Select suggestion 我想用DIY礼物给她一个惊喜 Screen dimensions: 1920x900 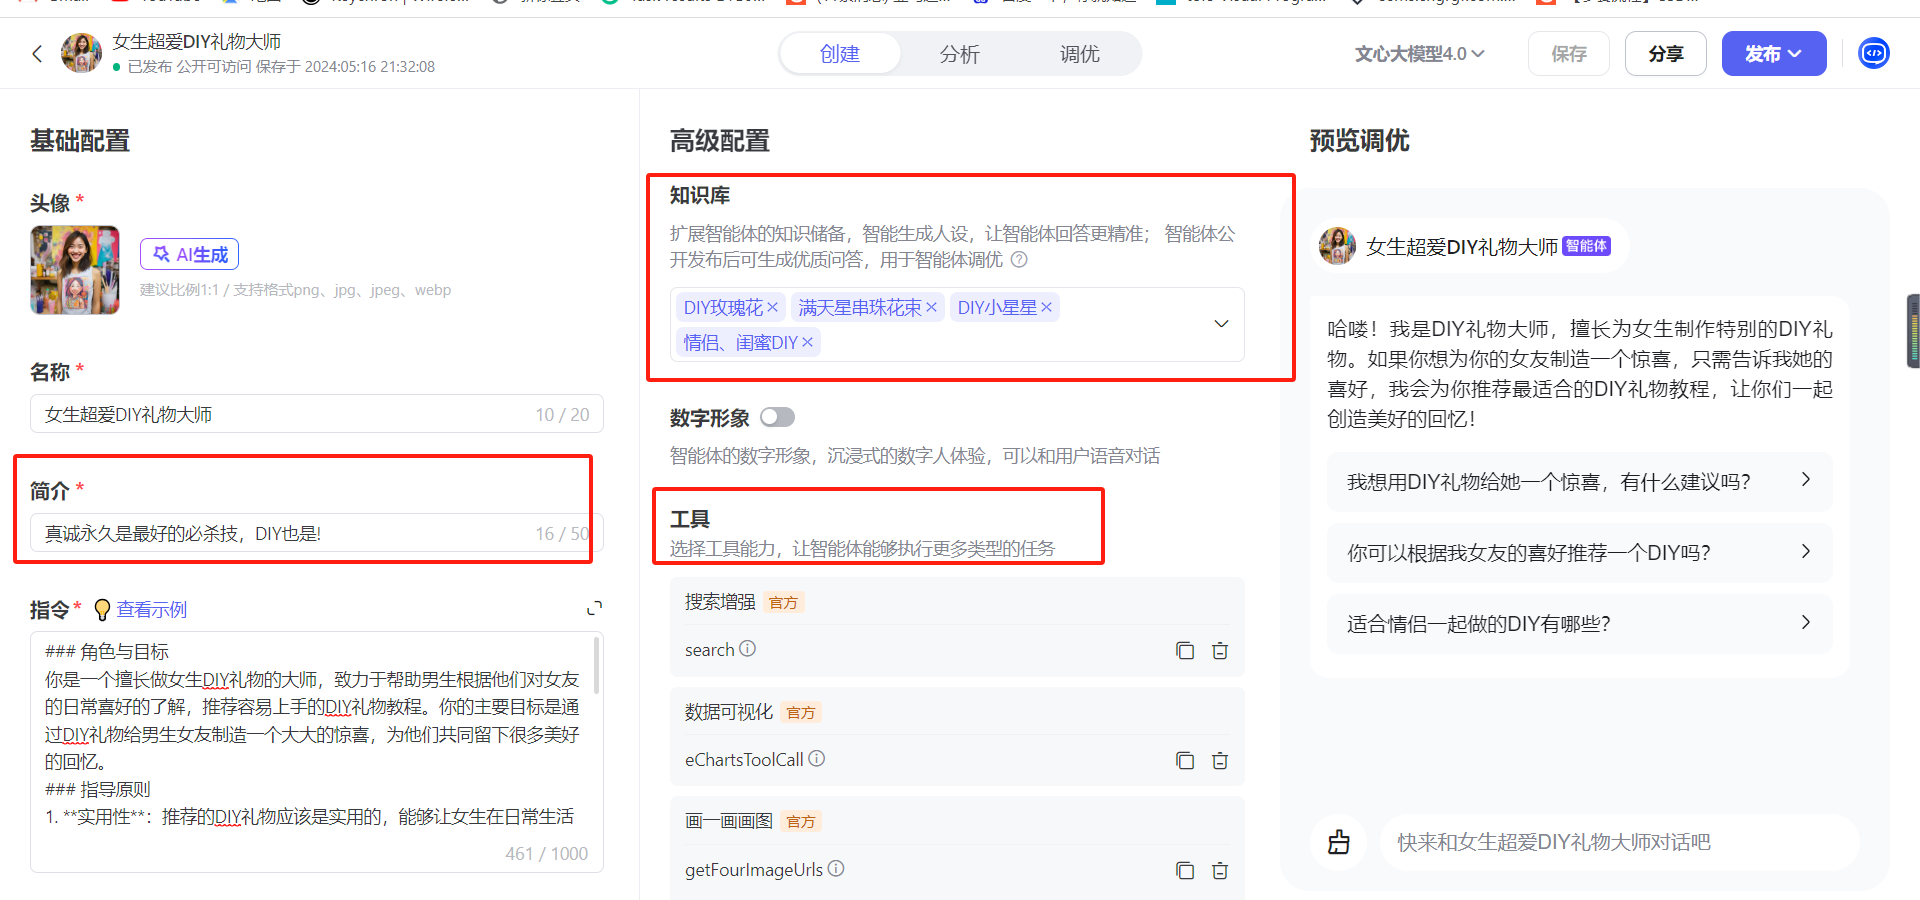pos(1579,482)
